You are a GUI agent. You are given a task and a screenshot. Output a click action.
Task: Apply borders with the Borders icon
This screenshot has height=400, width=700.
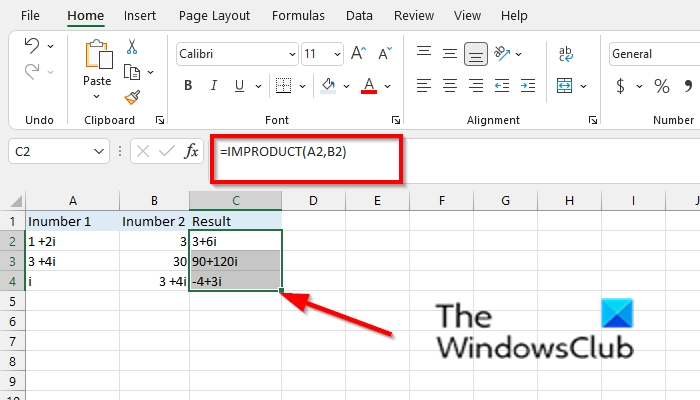[283, 85]
